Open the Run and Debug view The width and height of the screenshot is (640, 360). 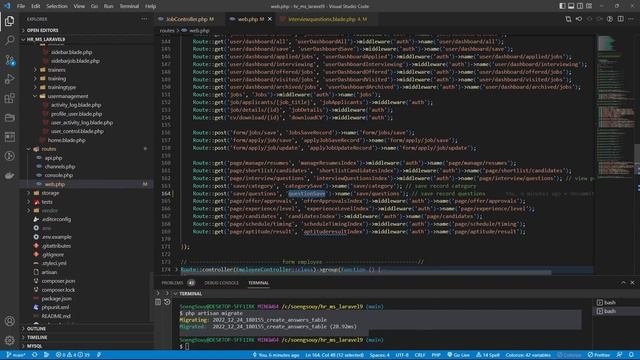click(9, 79)
